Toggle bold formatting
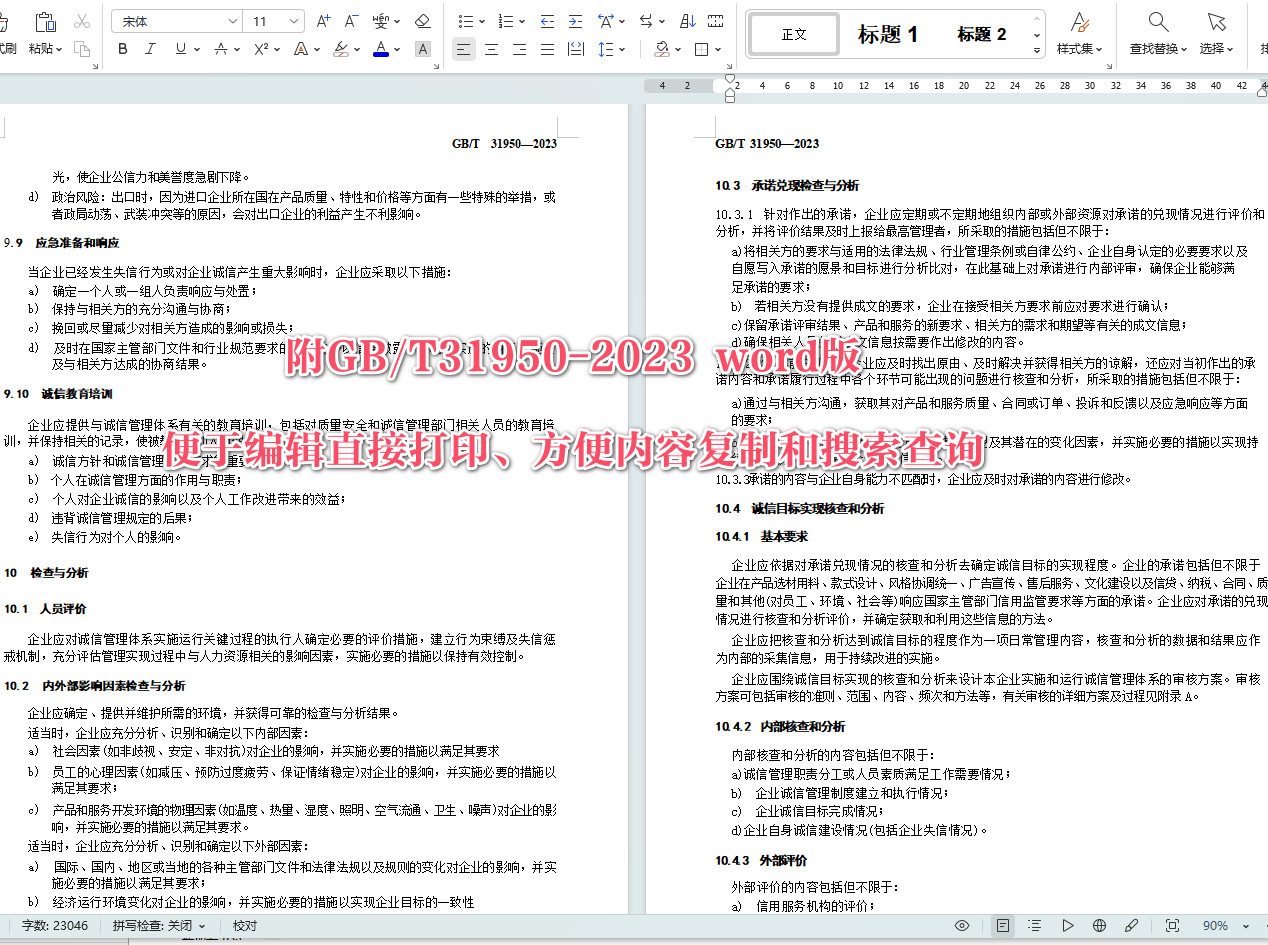This screenshot has width=1268, height=945. [x=122, y=48]
